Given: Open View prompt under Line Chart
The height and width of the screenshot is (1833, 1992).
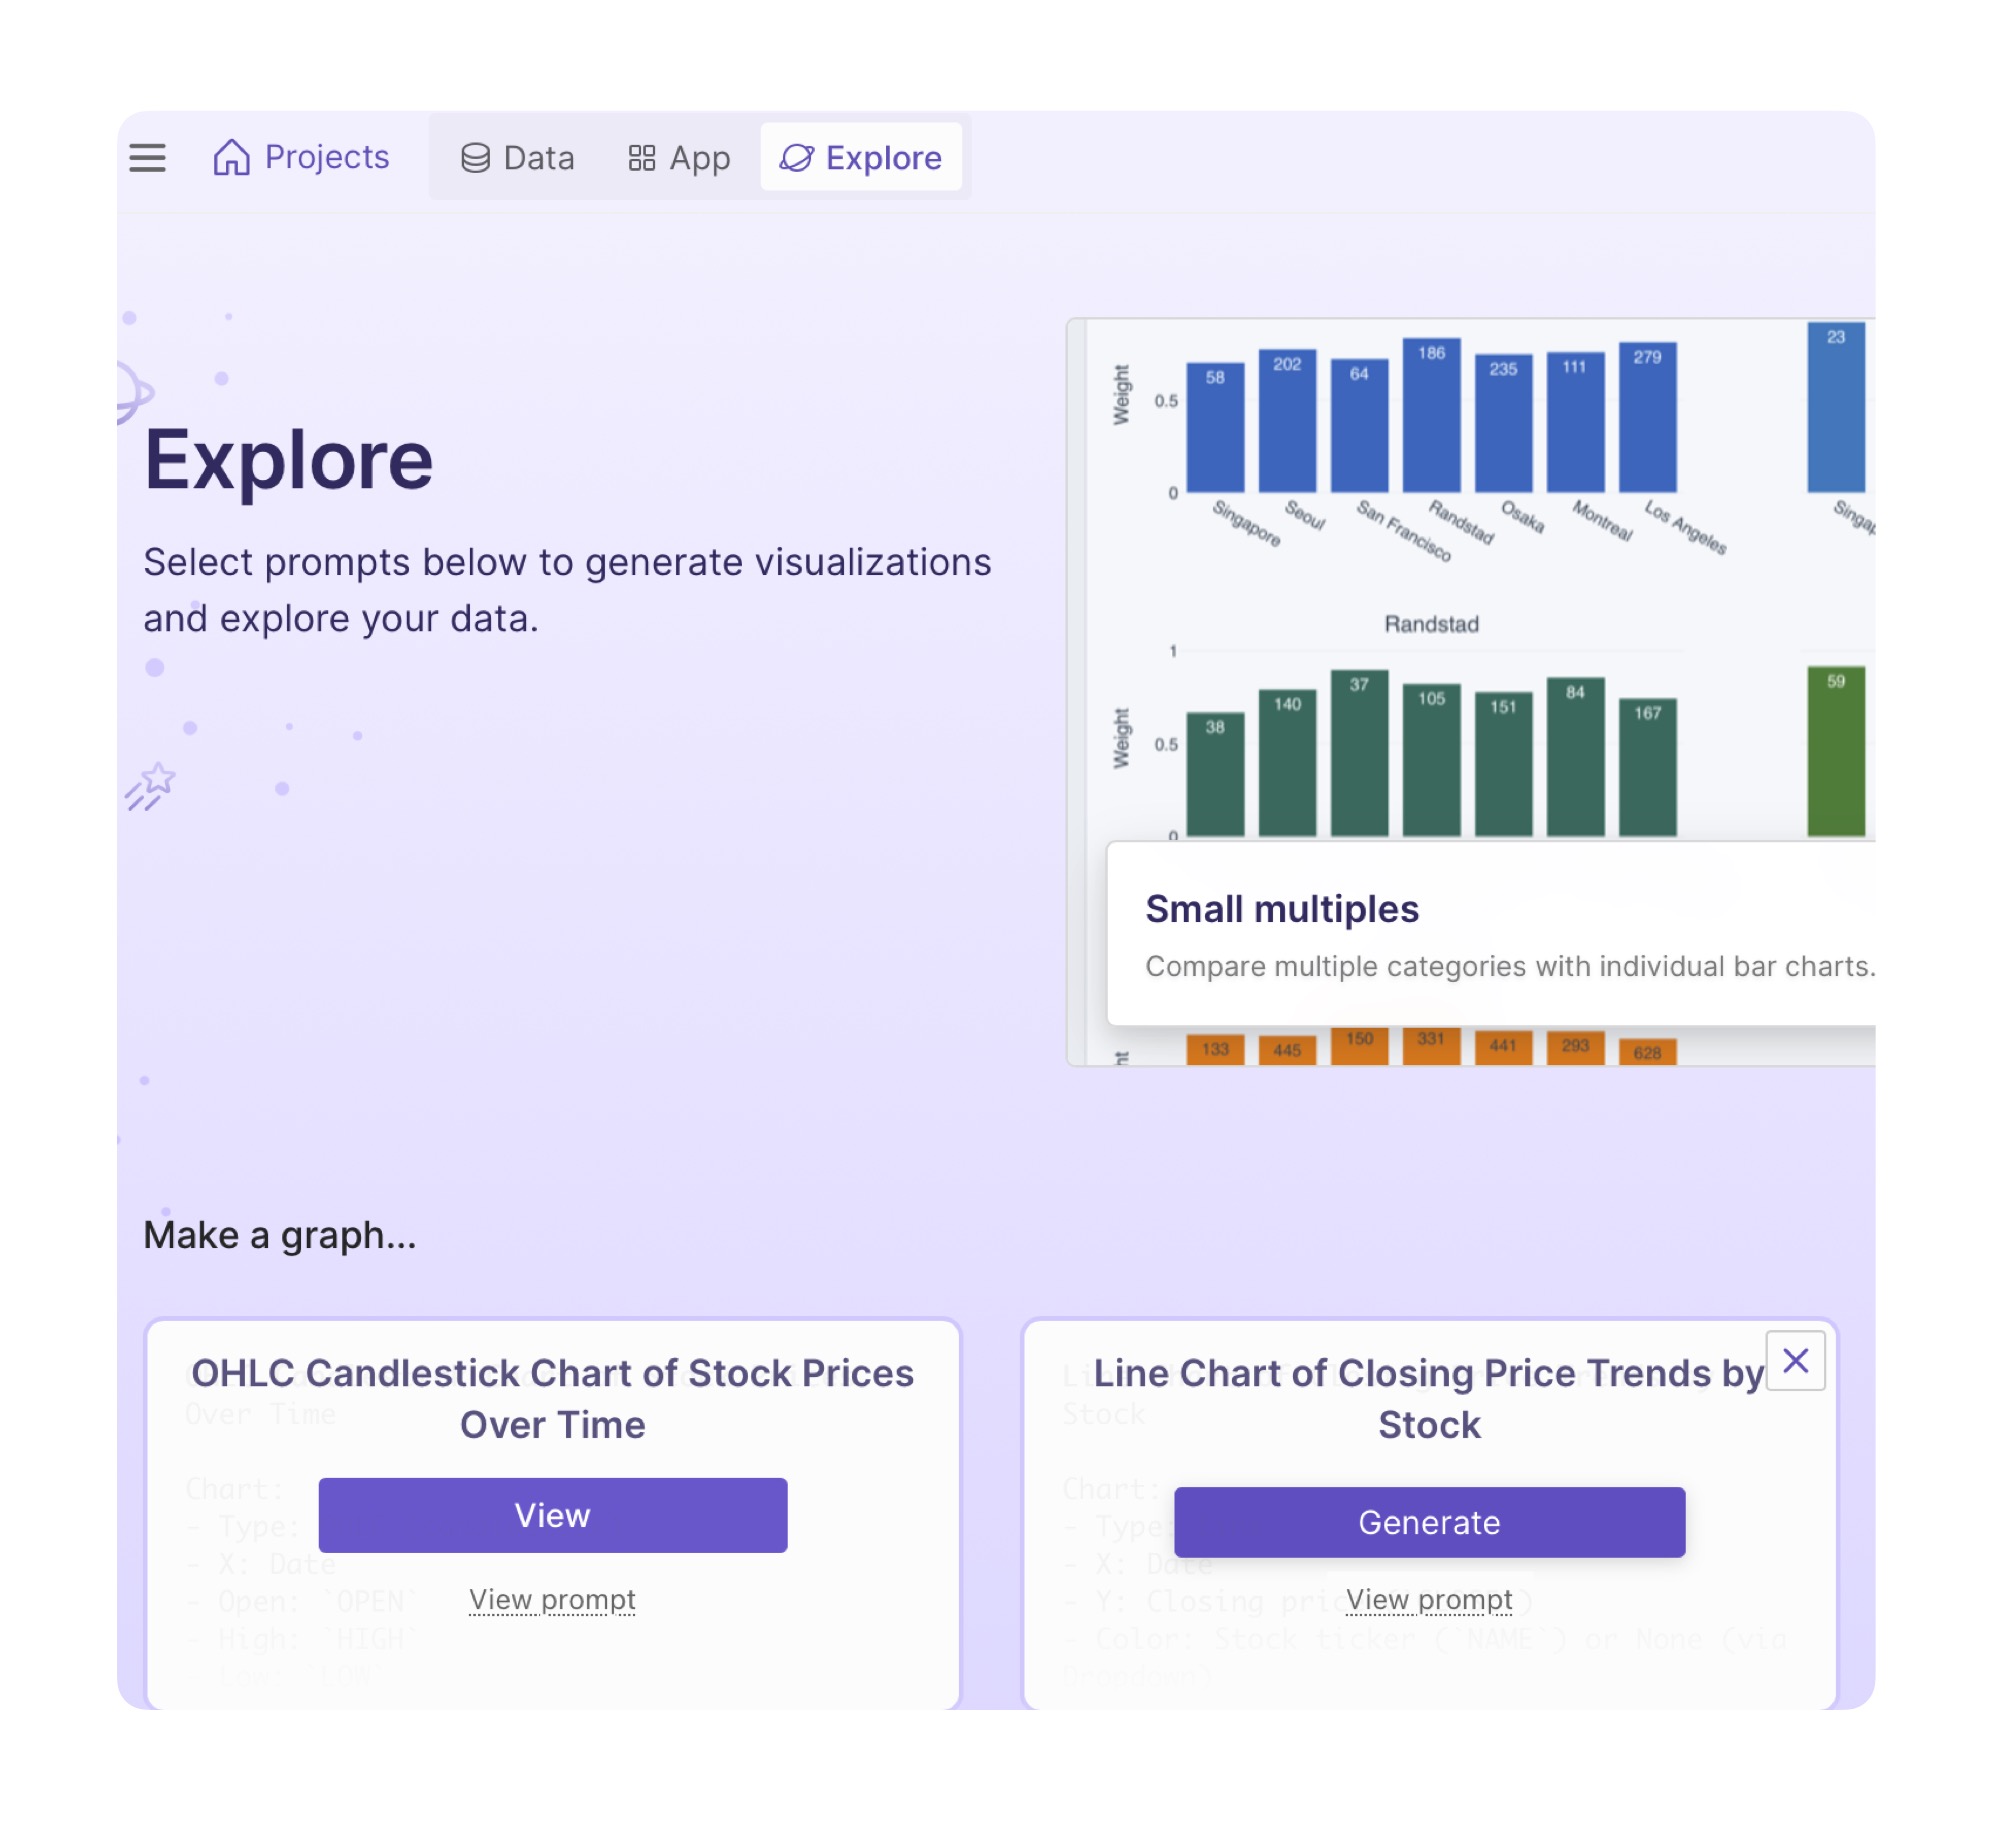Looking at the screenshot, I should tap(1428, 1599).
